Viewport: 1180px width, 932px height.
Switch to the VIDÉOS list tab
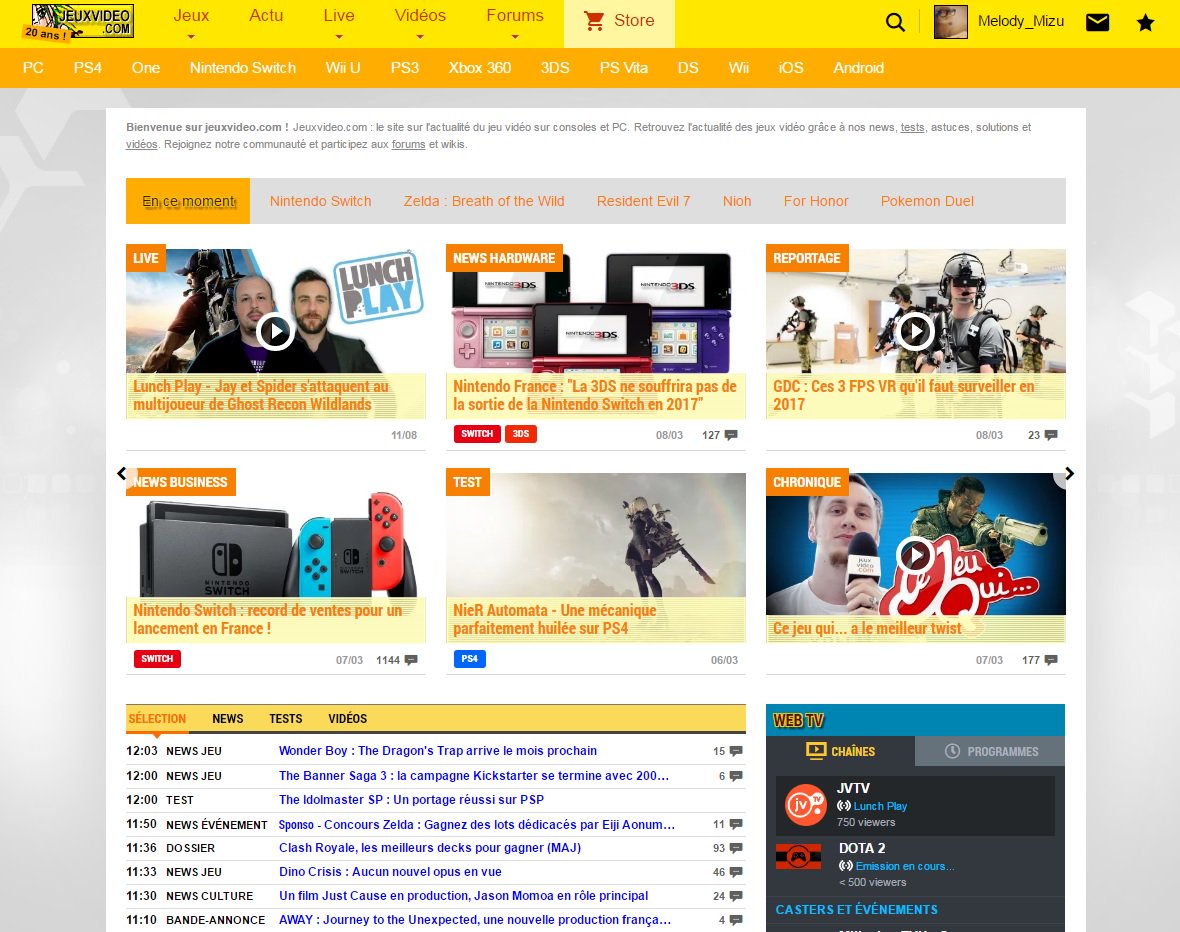[x=348, y=718]
